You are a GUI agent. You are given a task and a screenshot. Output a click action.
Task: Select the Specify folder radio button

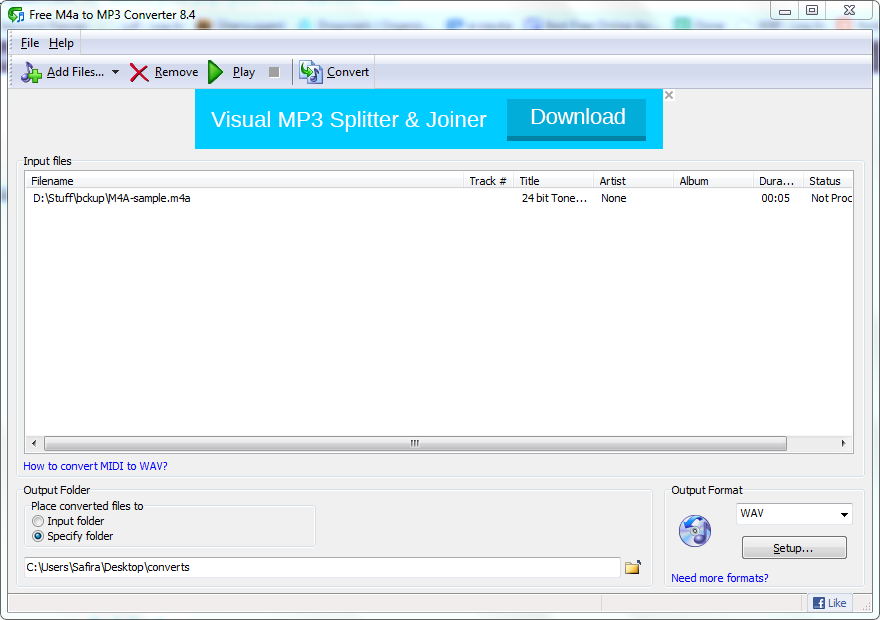tap(38, 536)
